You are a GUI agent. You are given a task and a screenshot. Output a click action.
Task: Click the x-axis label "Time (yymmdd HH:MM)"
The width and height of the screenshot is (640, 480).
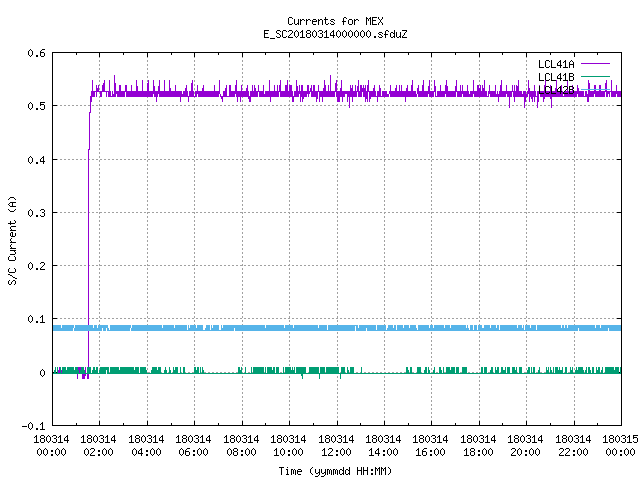[x=335, y=471]
